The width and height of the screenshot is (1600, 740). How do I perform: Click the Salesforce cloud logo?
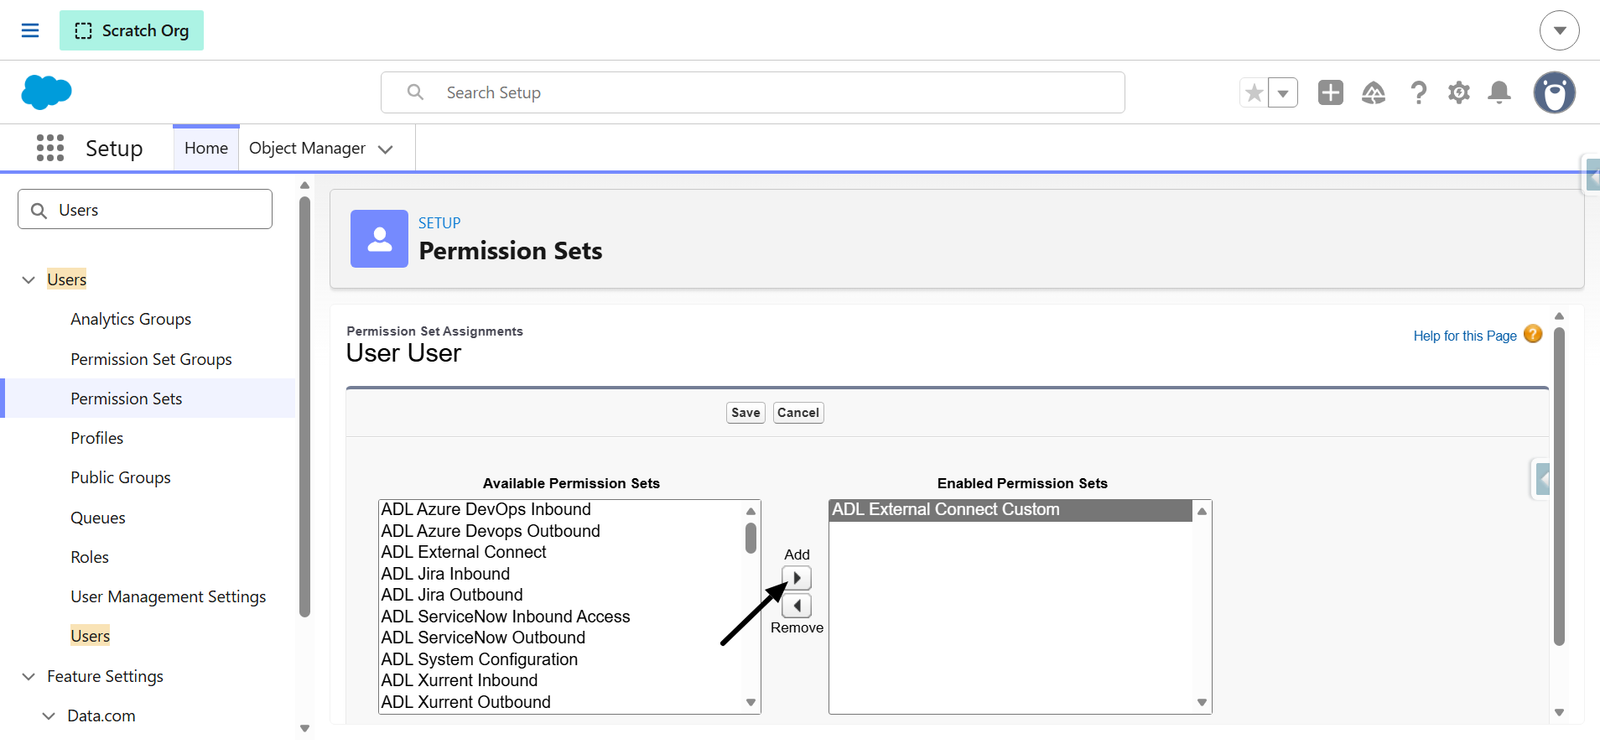(x=46, y=92)
